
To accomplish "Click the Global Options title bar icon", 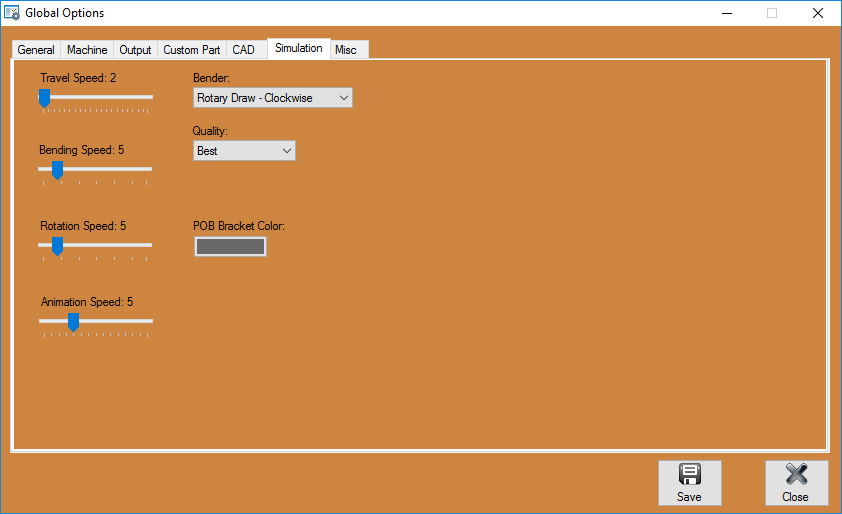I will [x=12, y=13].
